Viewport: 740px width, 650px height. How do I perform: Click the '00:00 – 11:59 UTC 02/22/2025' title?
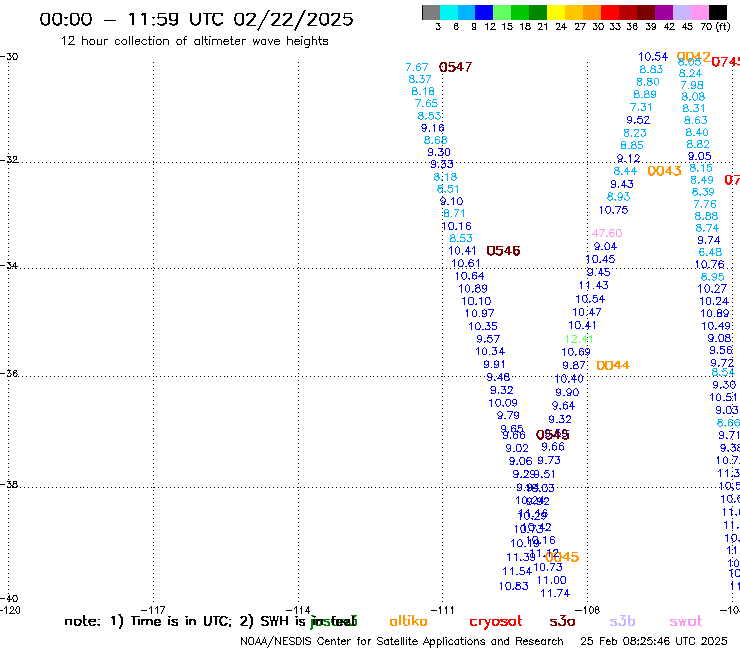(196, 19)
